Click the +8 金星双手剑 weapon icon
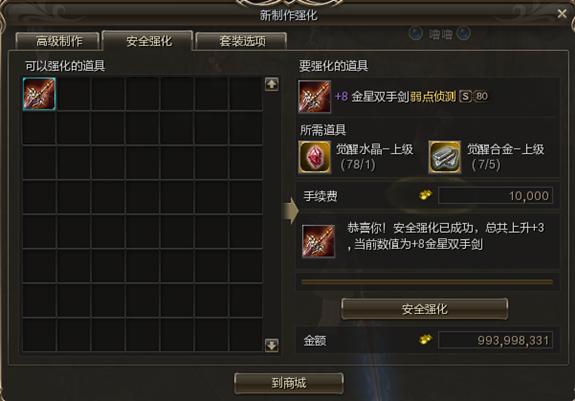This screenshot has height=401, width=575. 314,97
